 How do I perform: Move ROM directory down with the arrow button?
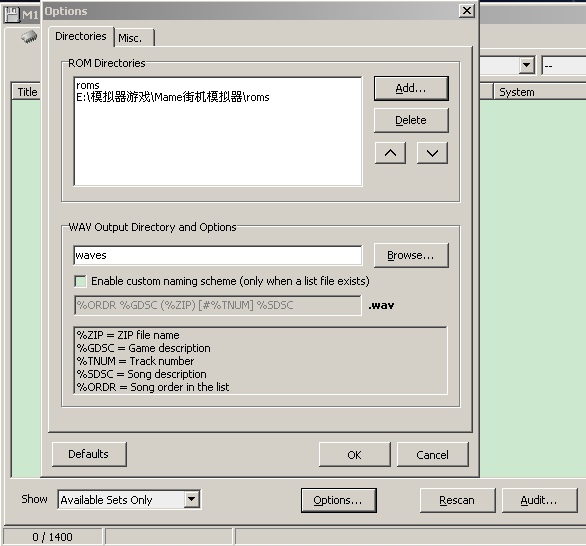432,153
